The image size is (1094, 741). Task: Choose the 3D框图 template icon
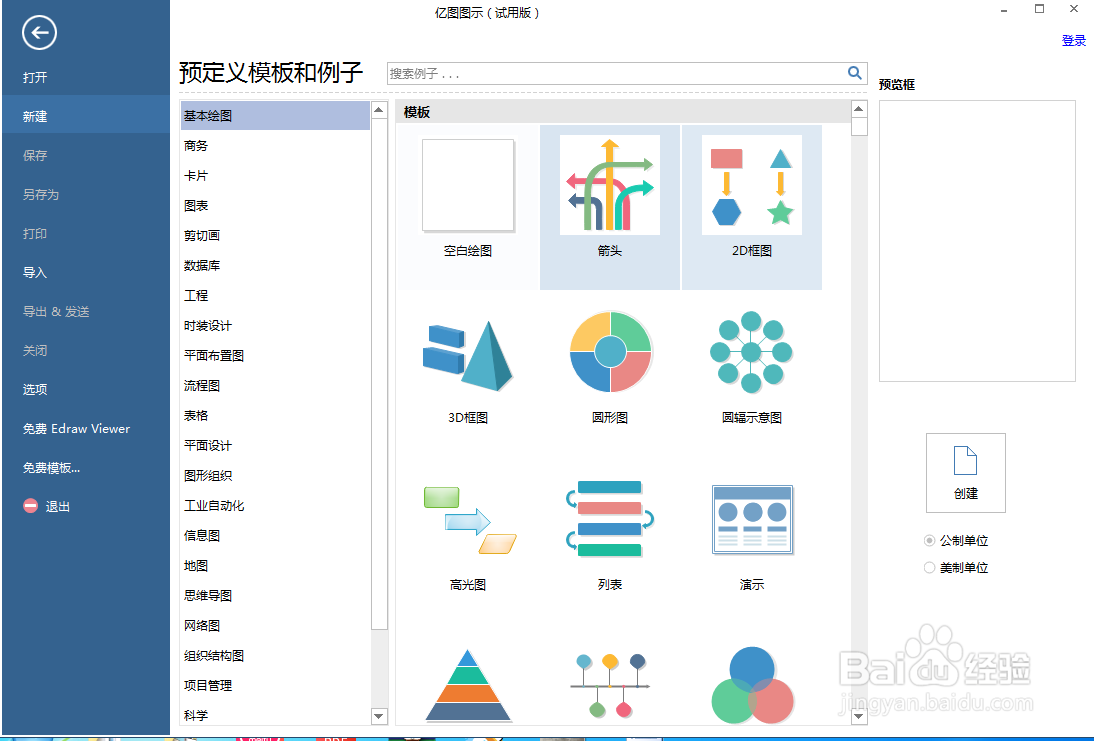click(x=468, y=355)
